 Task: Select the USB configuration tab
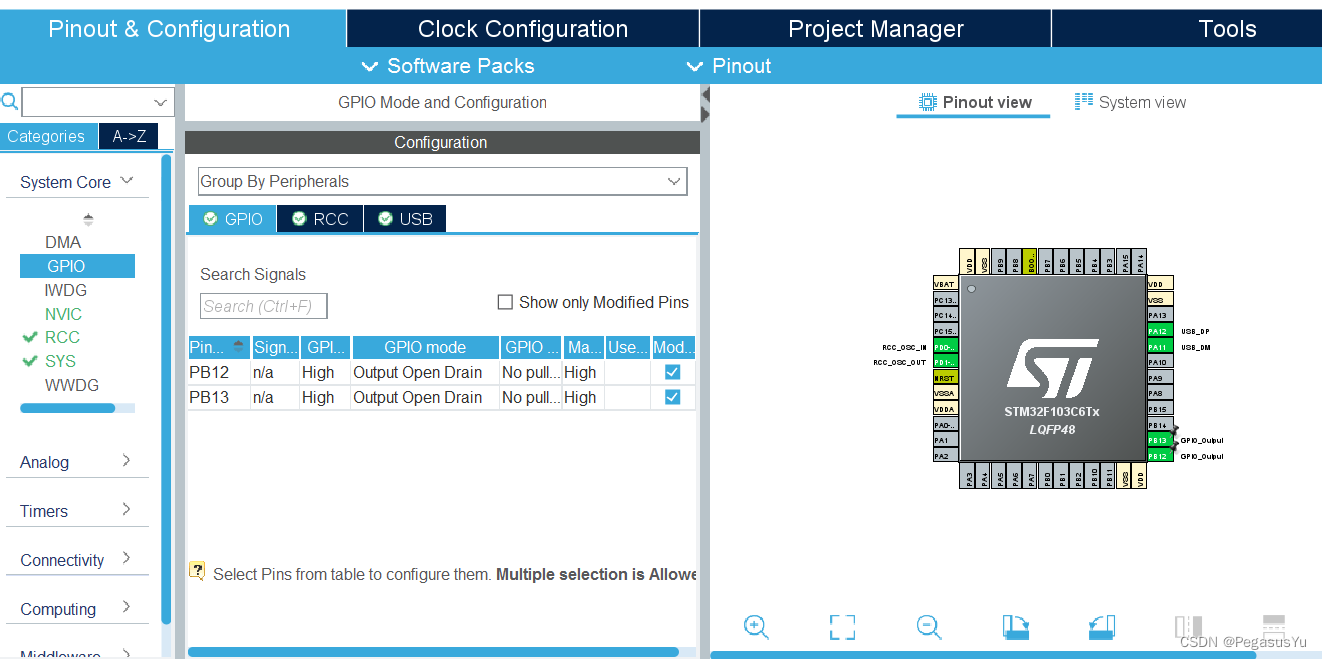coord(405,218)
